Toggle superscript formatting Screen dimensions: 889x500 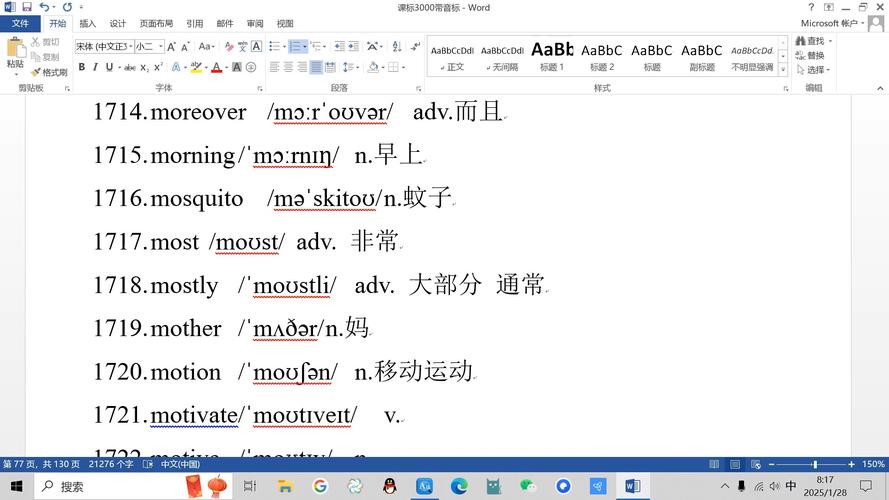point(158,67)
